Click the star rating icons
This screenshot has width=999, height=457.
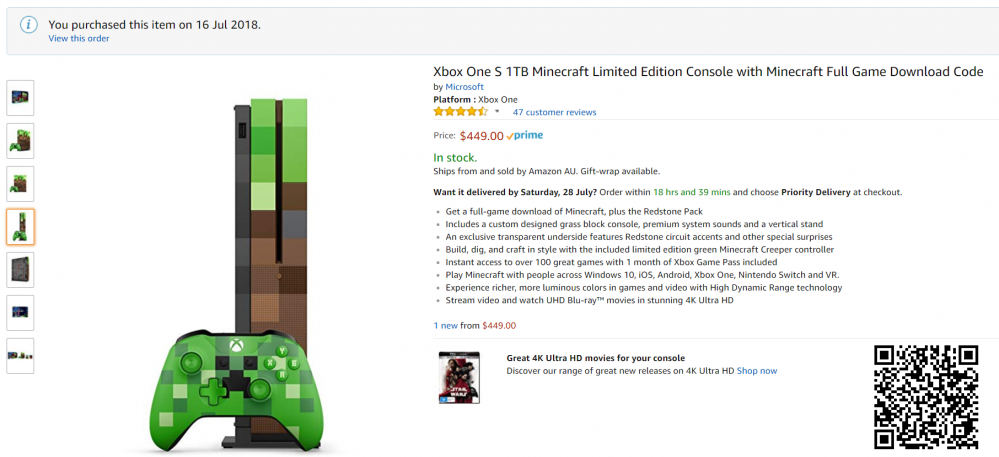coord(460,112)
